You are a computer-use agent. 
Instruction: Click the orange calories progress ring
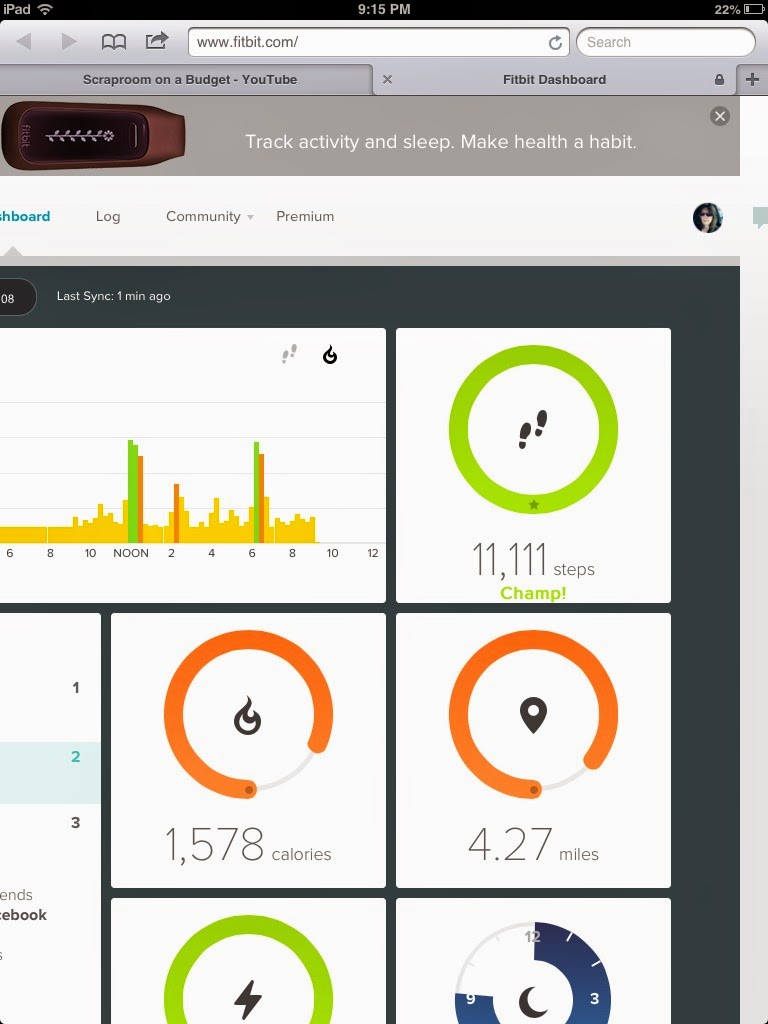(248, 714)
